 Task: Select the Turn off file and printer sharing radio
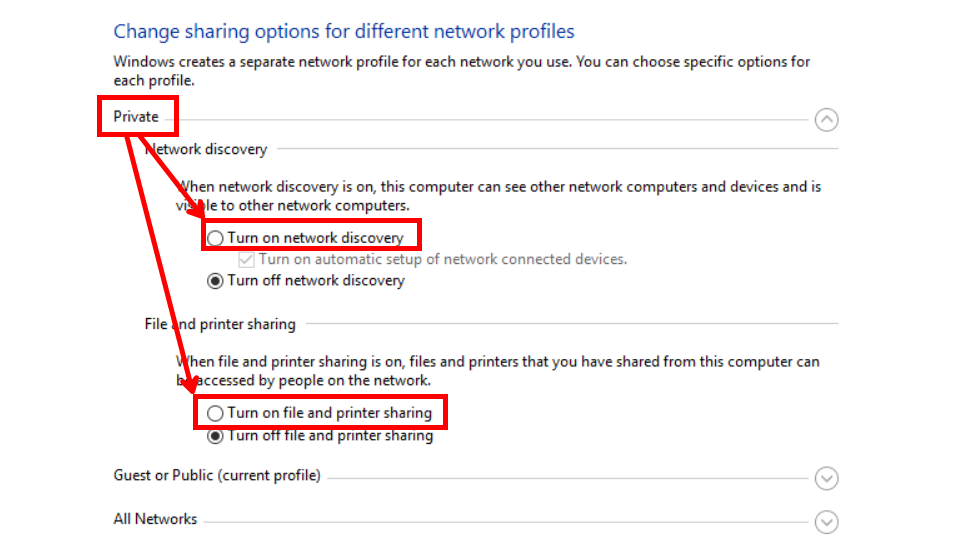point(215,436)
